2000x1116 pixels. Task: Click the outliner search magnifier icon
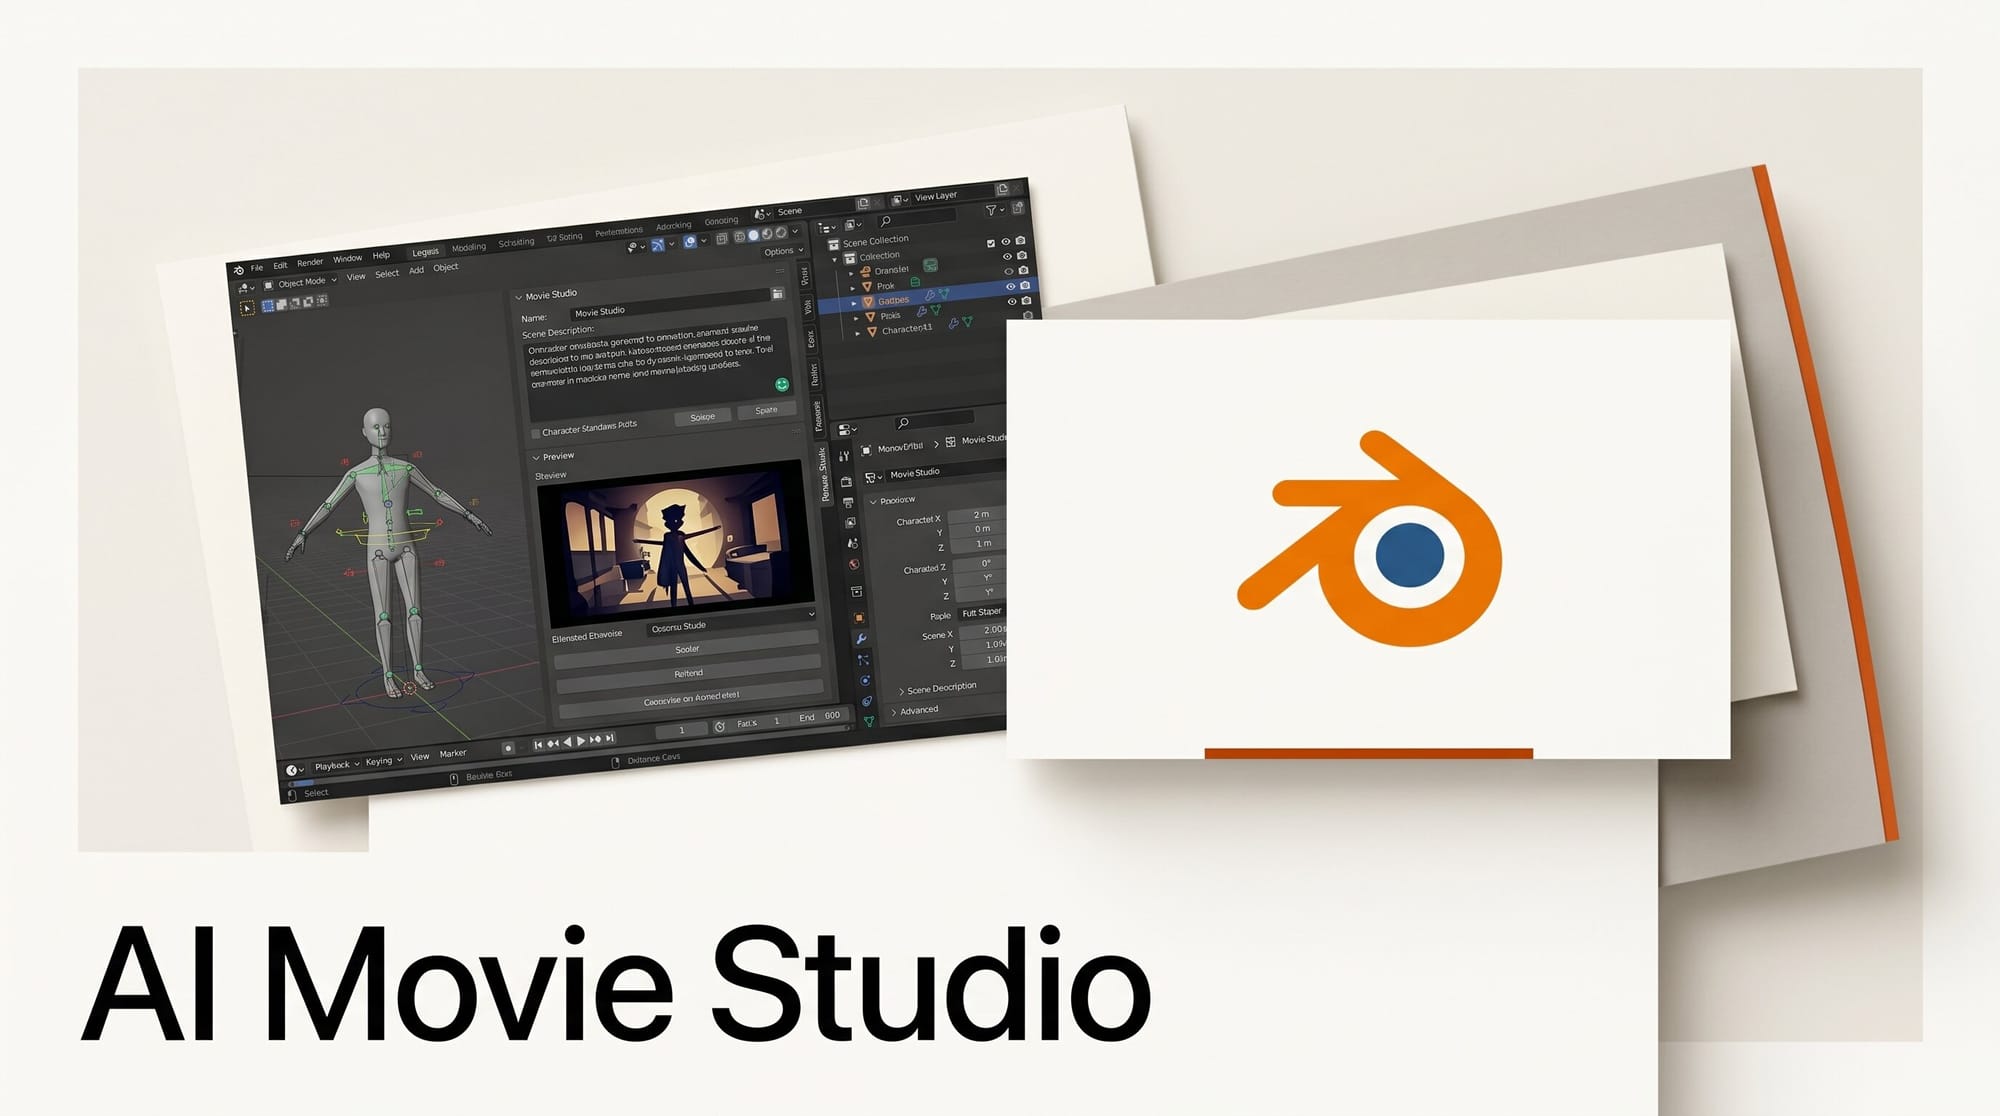(x=886, y=221)
